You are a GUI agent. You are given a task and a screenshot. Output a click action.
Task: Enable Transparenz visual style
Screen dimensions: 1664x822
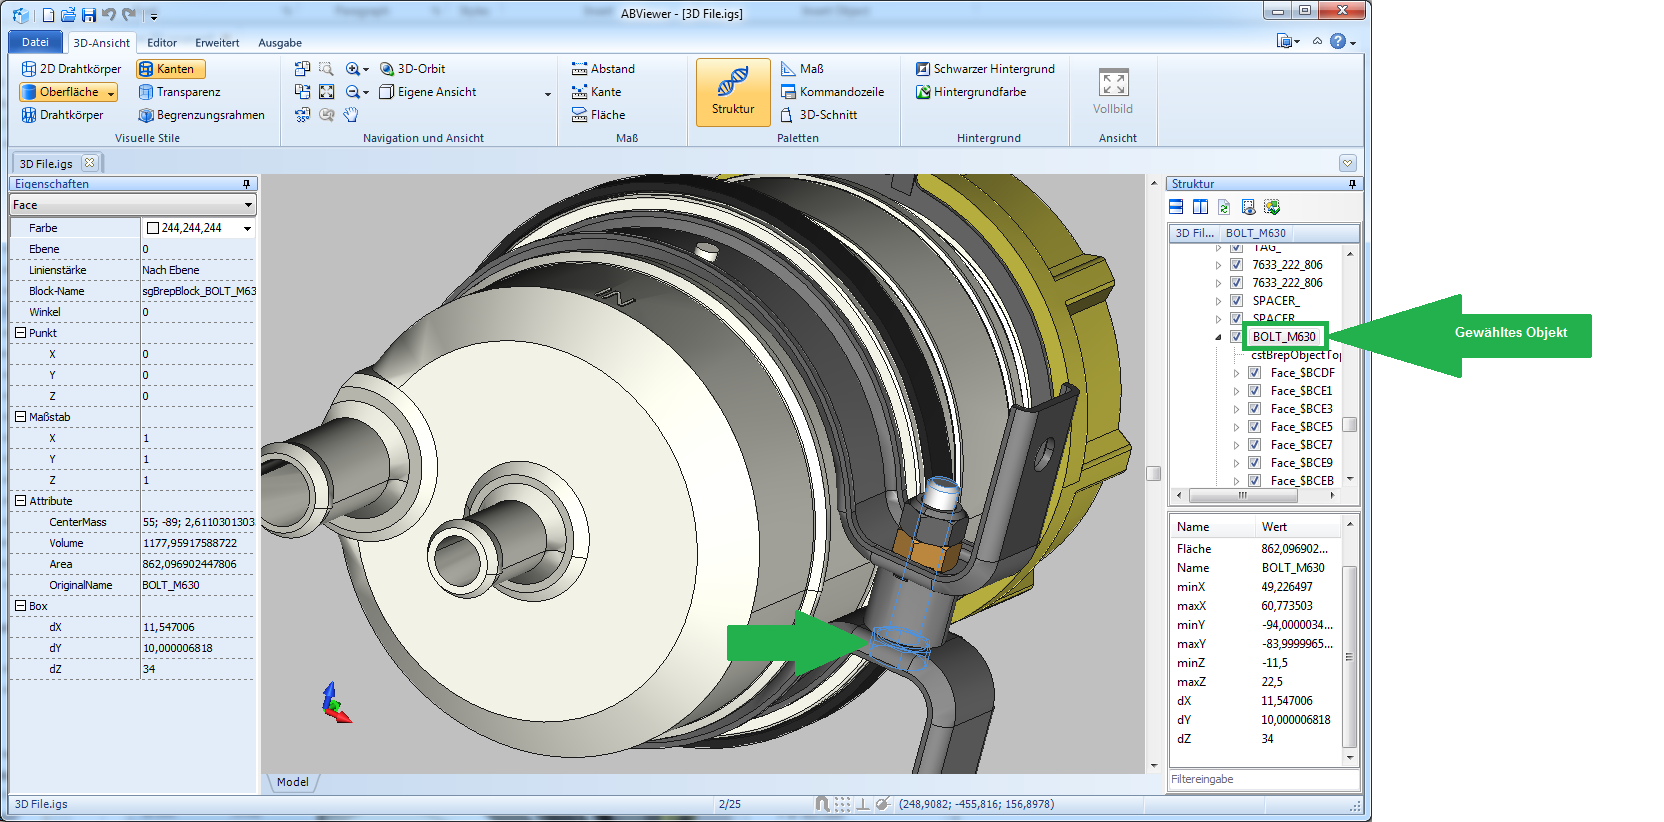(179, 92)
